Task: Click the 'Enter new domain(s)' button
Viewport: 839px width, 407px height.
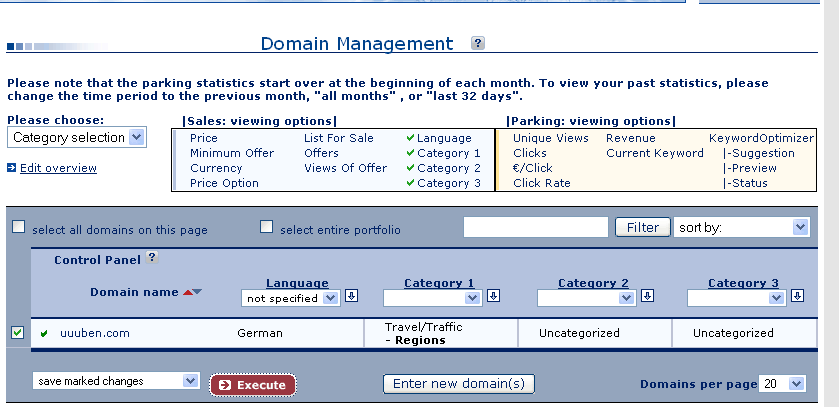Action: [458, 384]
